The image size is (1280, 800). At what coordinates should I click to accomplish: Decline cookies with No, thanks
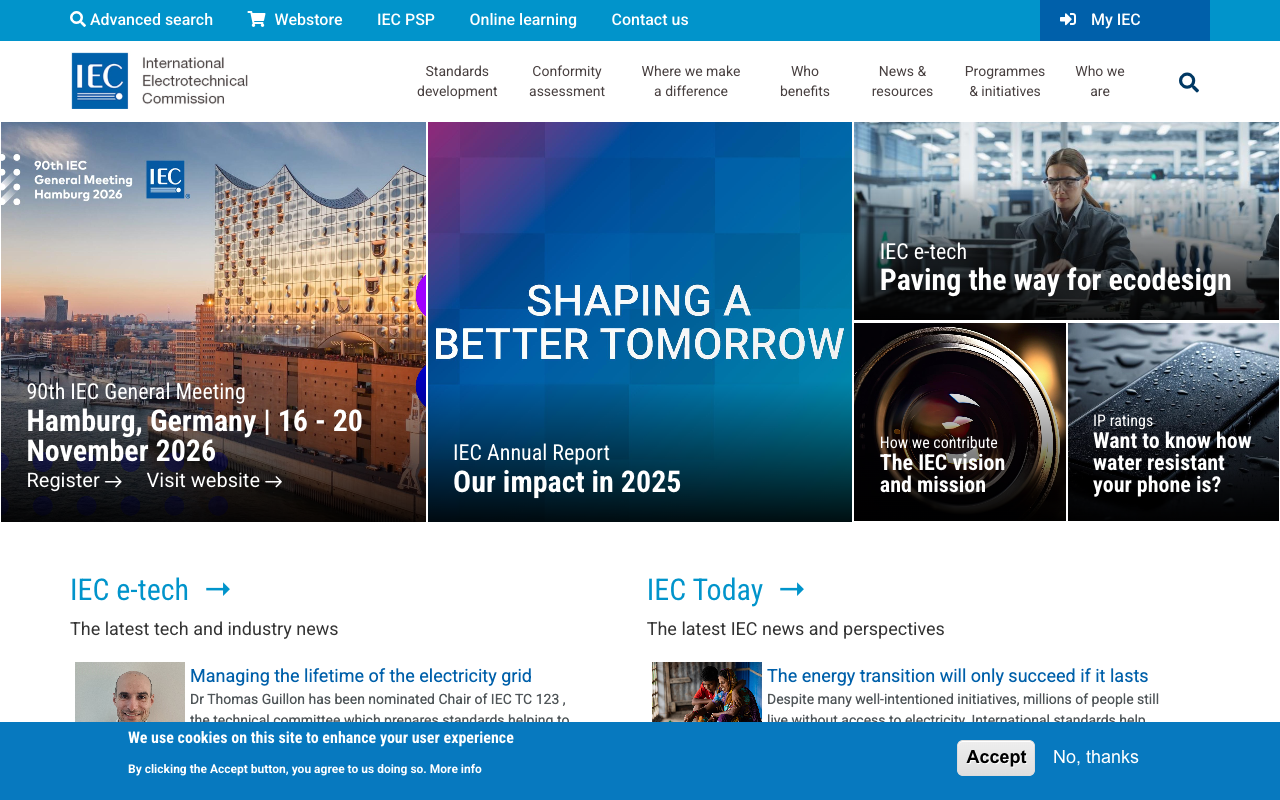click(1096, 757)
